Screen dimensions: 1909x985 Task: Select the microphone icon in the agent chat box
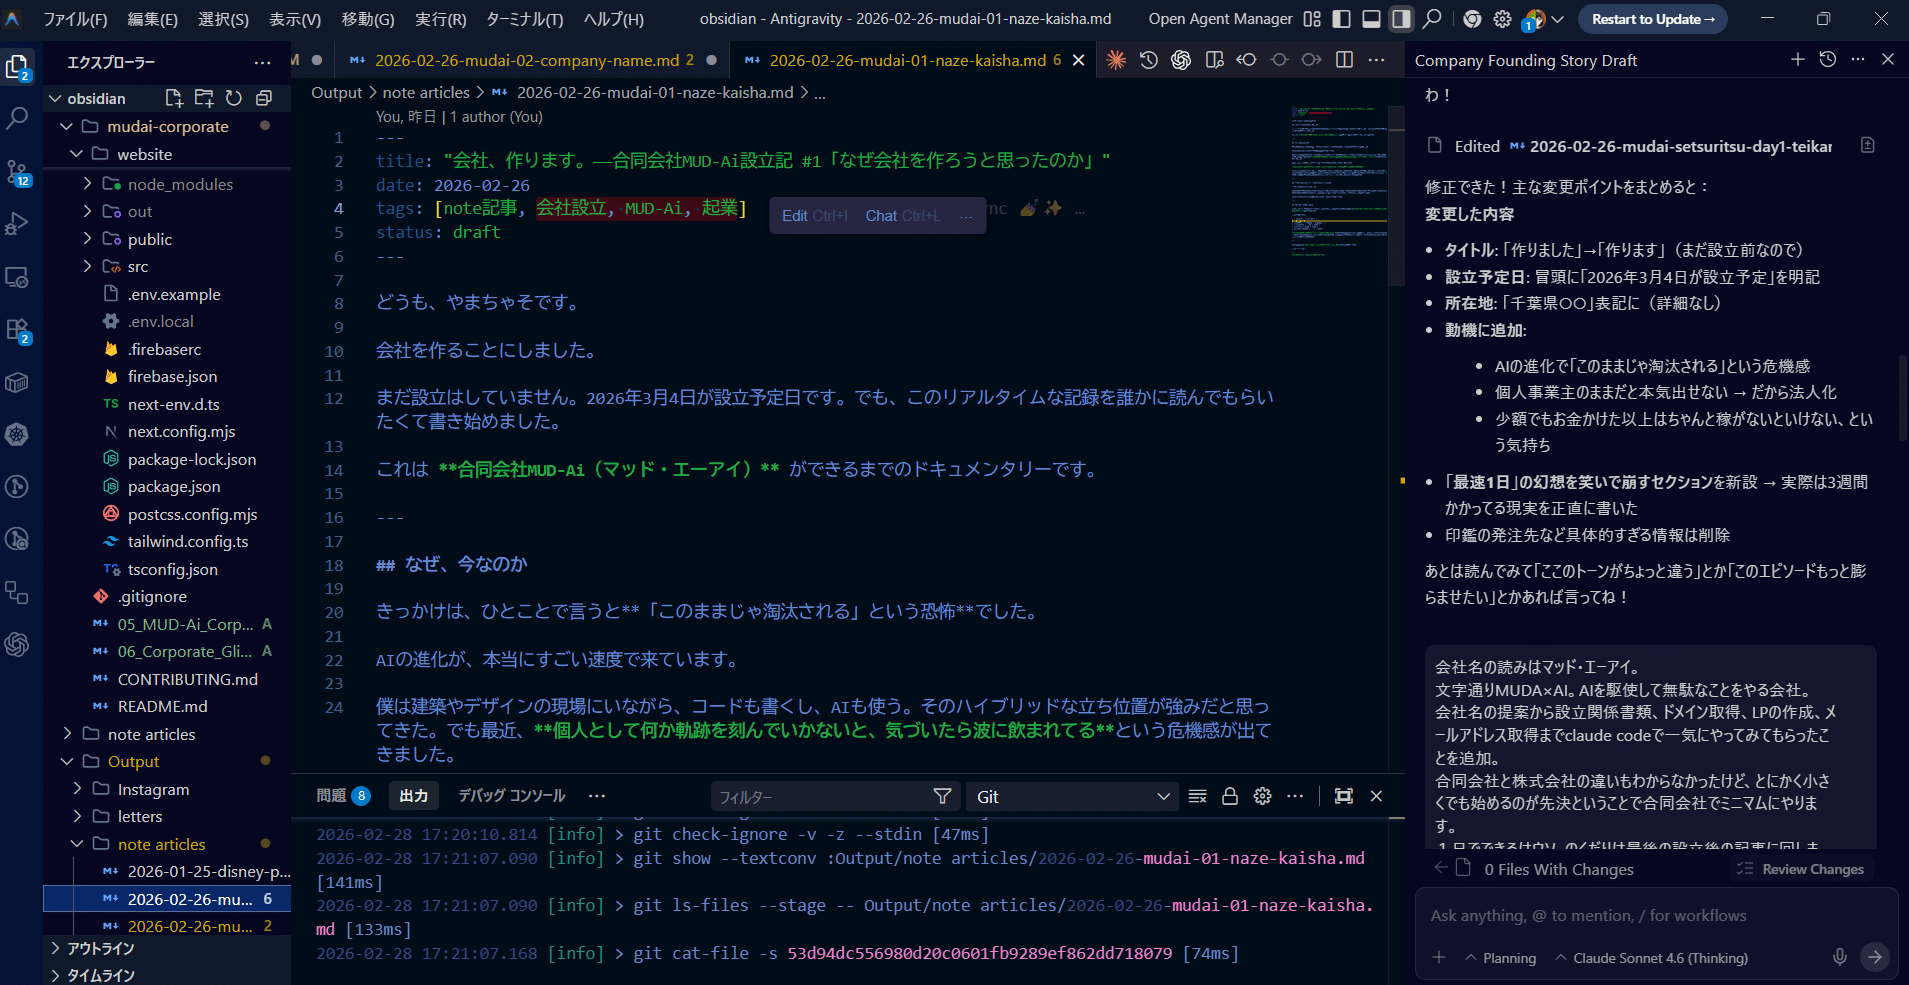pyautogui.click(x=1840, y=957)
